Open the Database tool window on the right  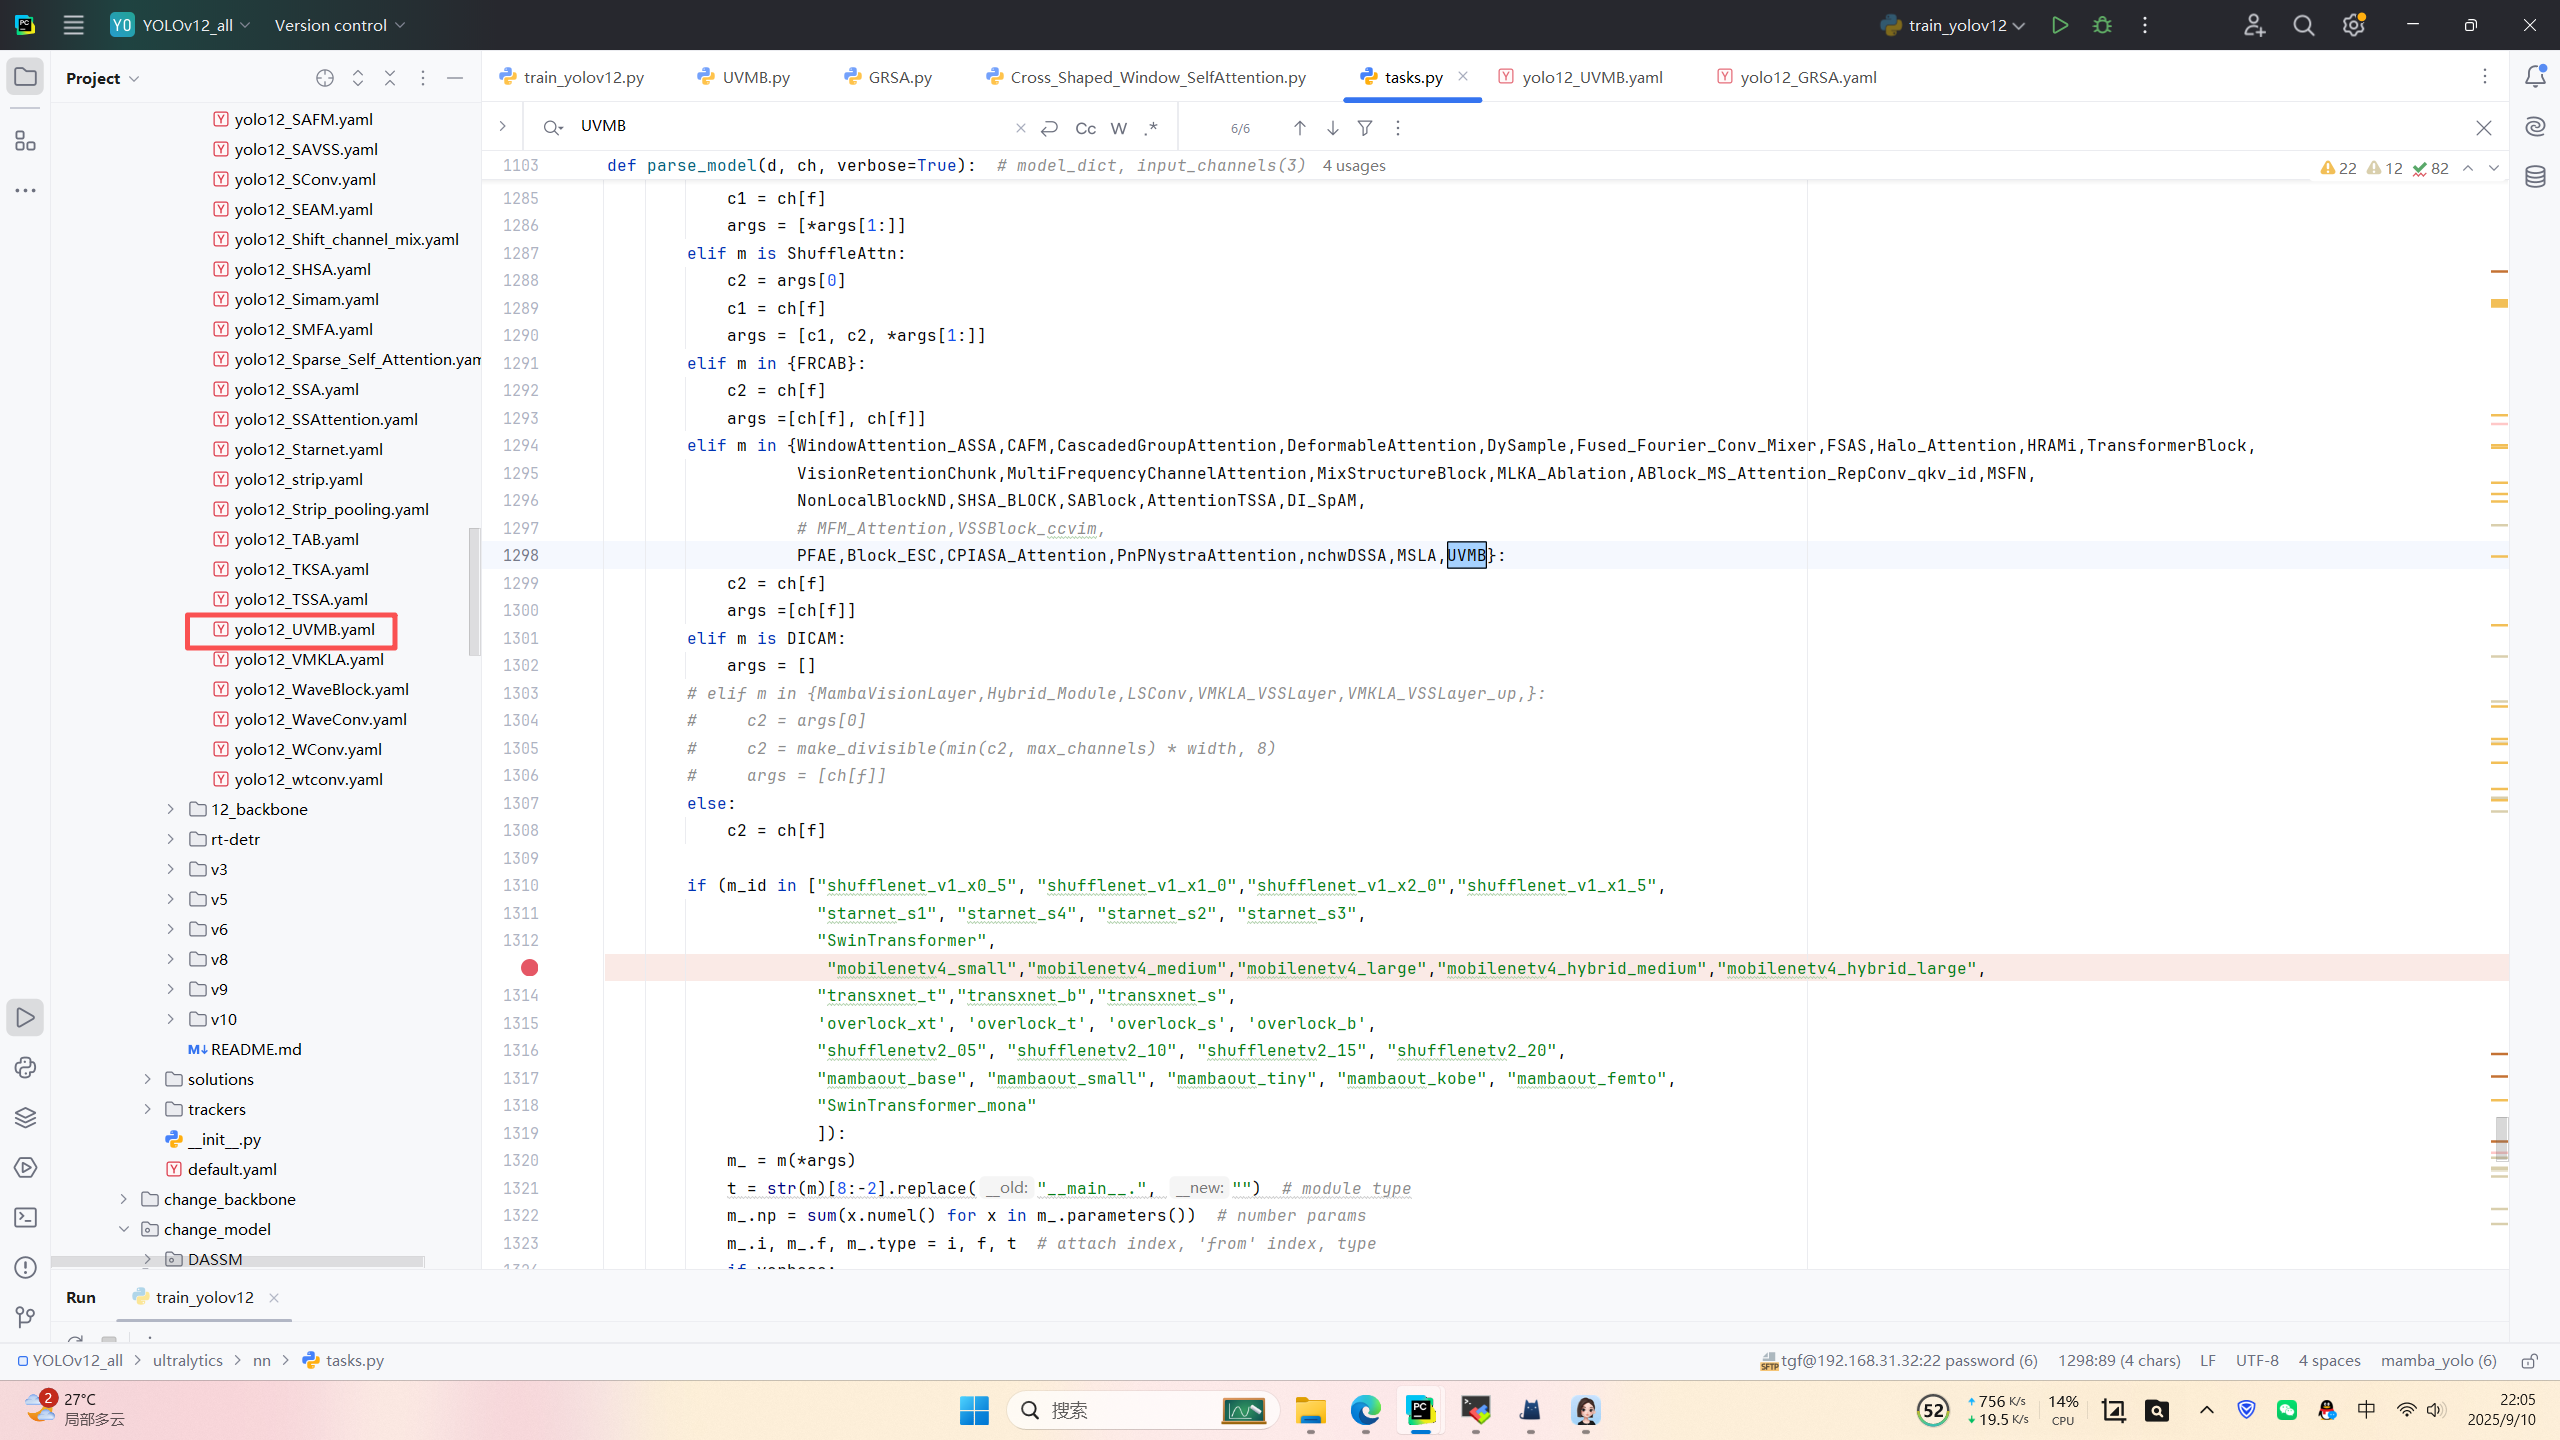(x=2535, y=177)
